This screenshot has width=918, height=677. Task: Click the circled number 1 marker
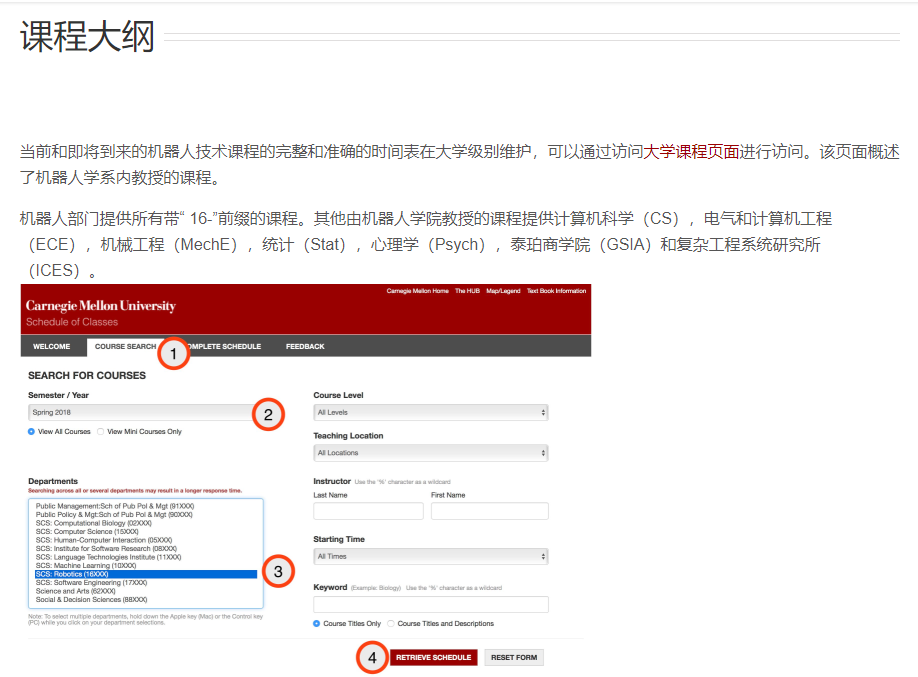pos(173,353)
